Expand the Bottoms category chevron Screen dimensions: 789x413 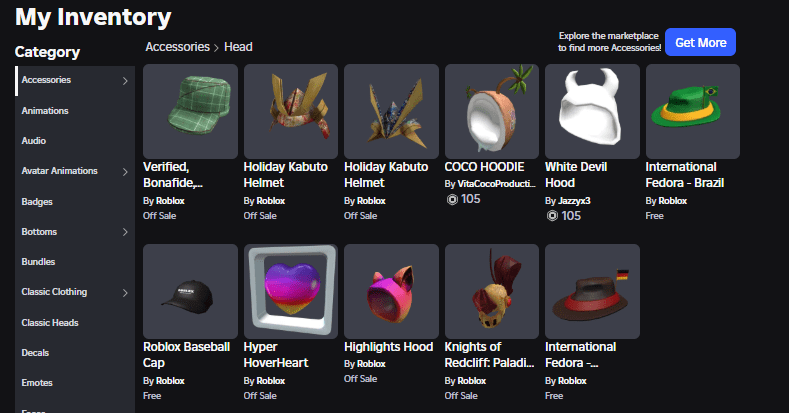click(x=125, y=232)
